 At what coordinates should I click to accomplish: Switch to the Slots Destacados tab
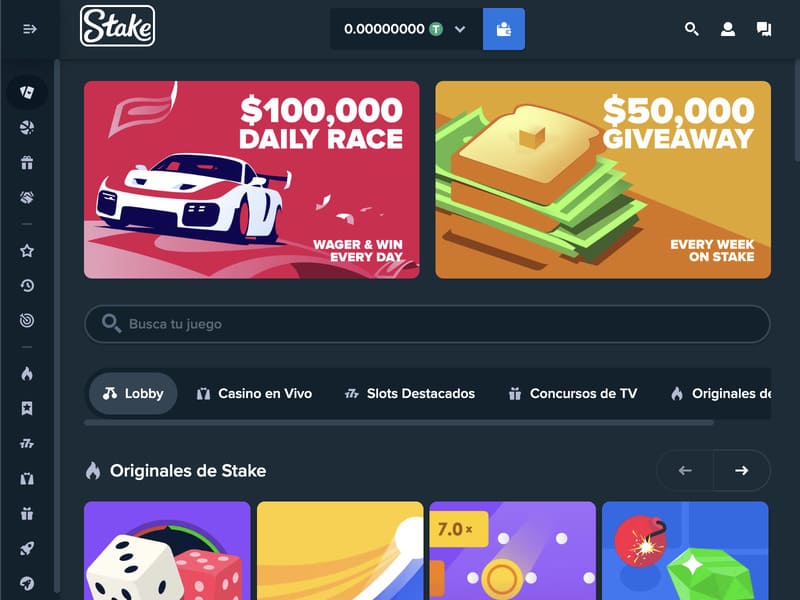point(410,393)
